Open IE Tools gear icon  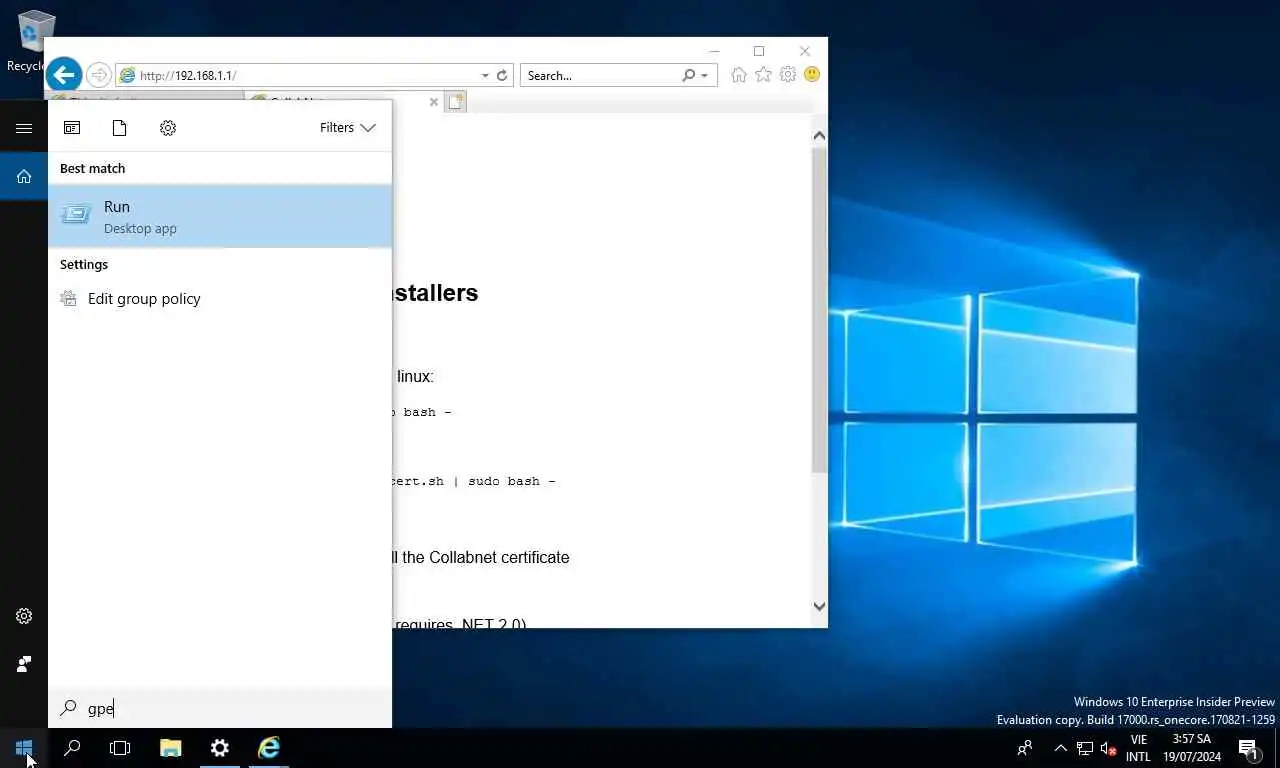[x=788, y=75]
